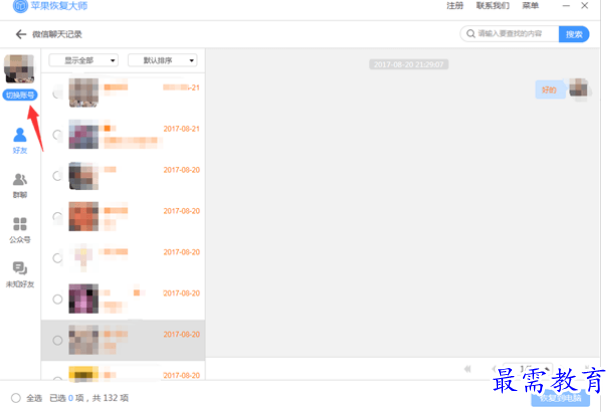The height and width of the screenshot is (412, 614).
Task: Click the magnifier icon in search box
Action: [x=471, y=34]
